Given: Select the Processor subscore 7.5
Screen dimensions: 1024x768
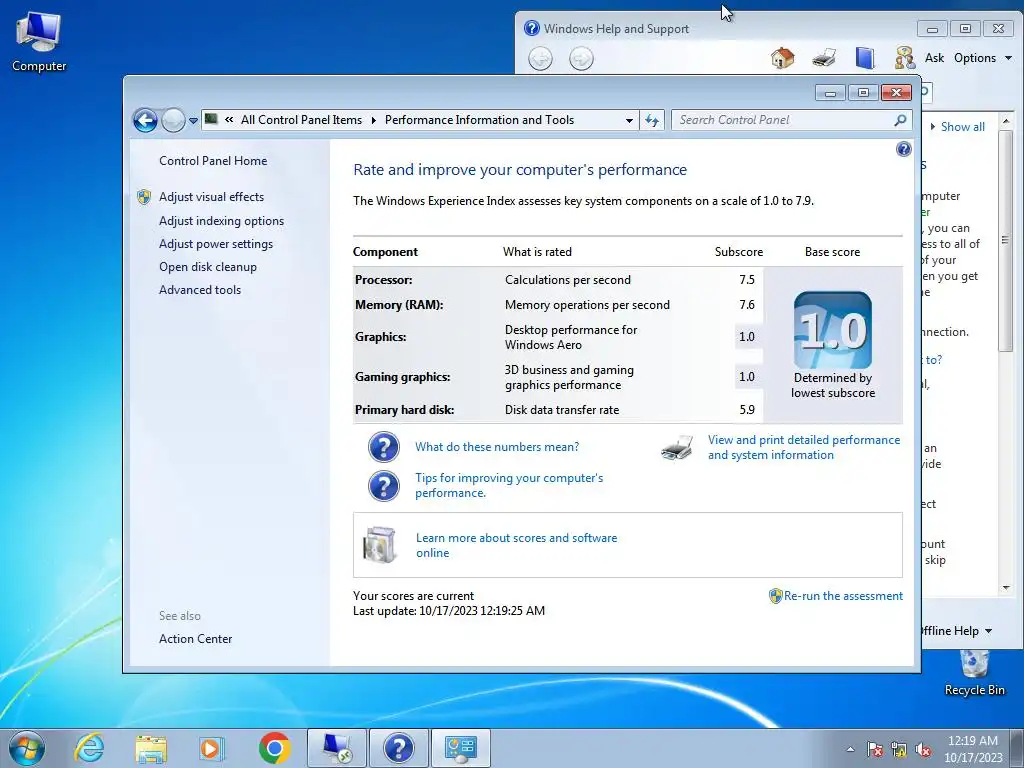Looking at the screenshot, I should click(x=747, y=280).
